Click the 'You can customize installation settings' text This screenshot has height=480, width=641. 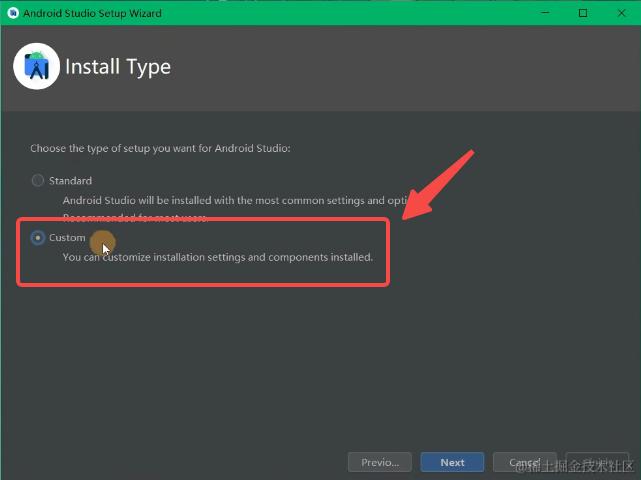pyautogui.click(x=217, y=257)
